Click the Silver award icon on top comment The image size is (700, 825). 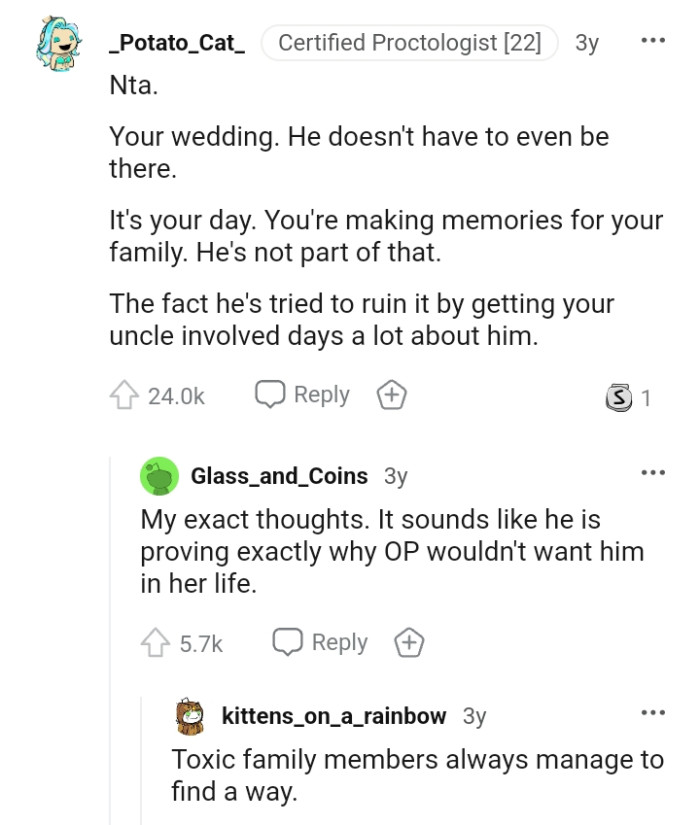[x=620, y=397]
